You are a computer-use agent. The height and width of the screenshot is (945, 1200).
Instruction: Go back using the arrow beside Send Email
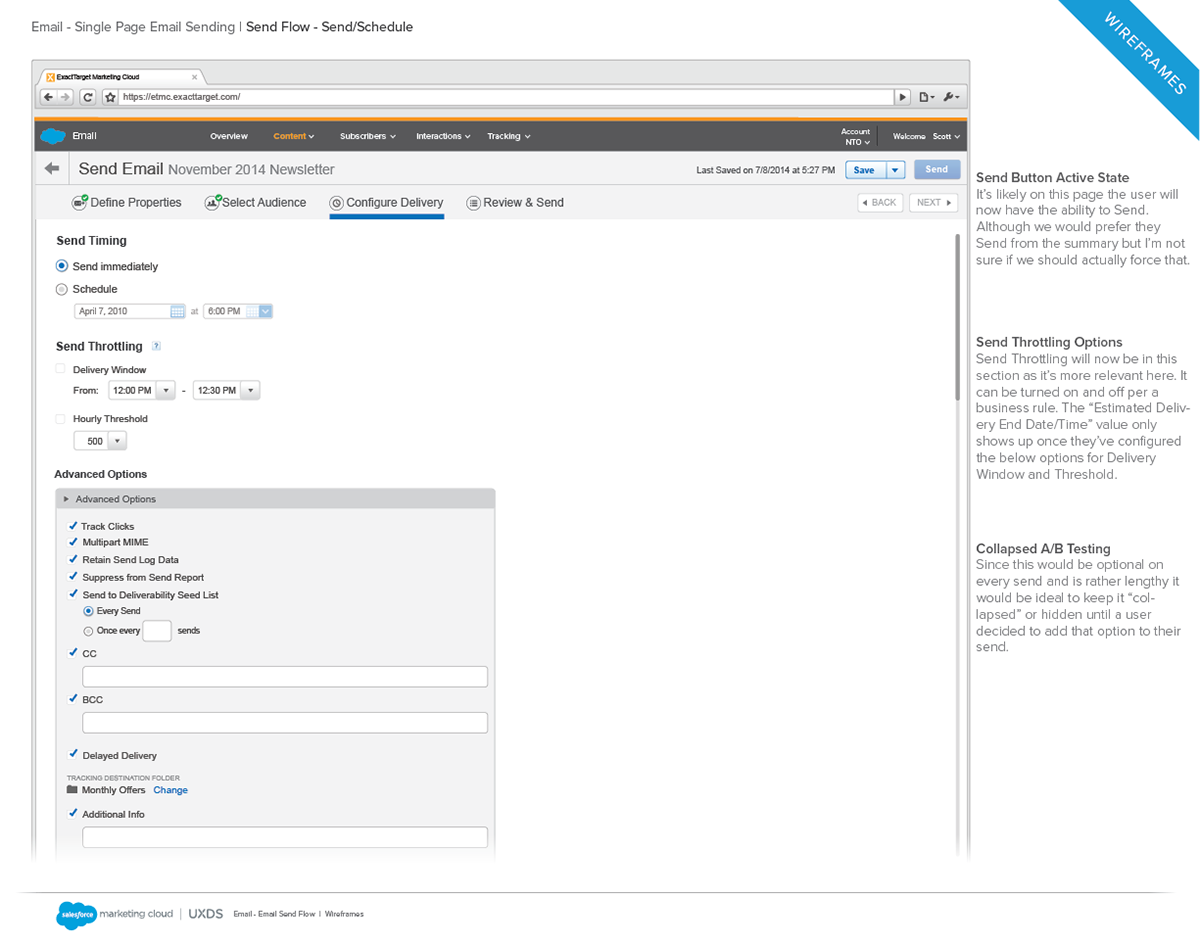[52, 169]
